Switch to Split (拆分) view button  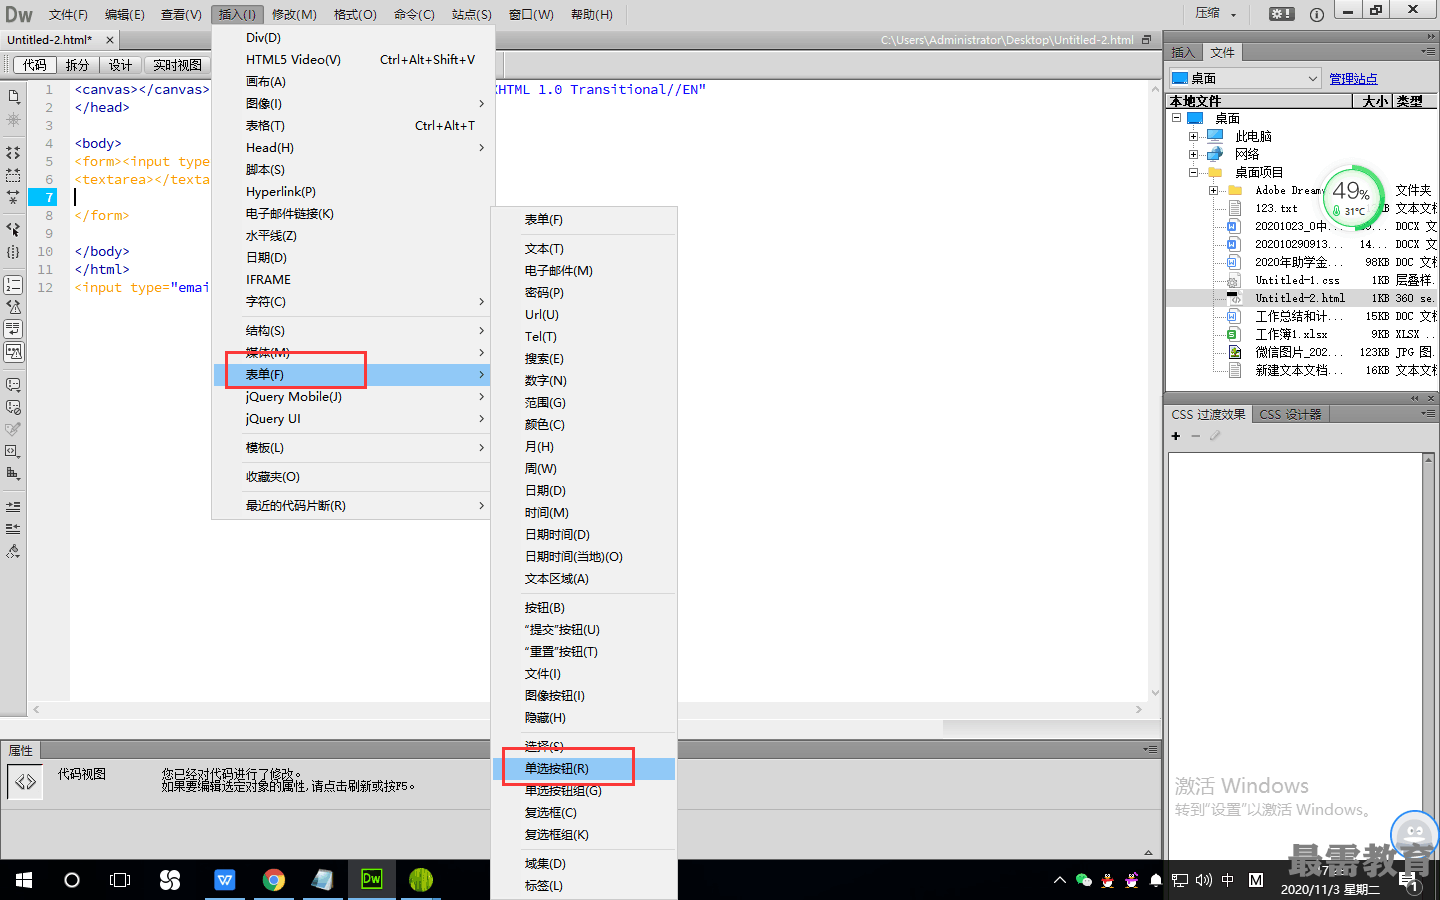click(x=77, y=65)
